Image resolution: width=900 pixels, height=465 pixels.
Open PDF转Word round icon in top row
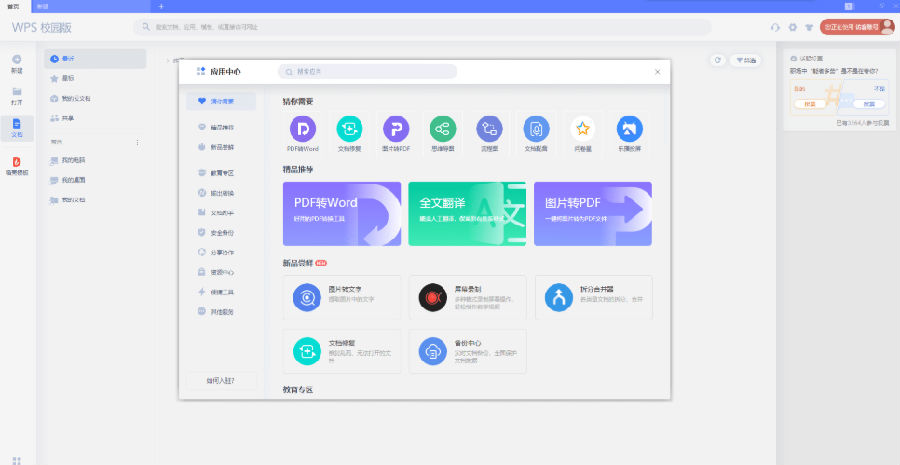click(302, 129)
